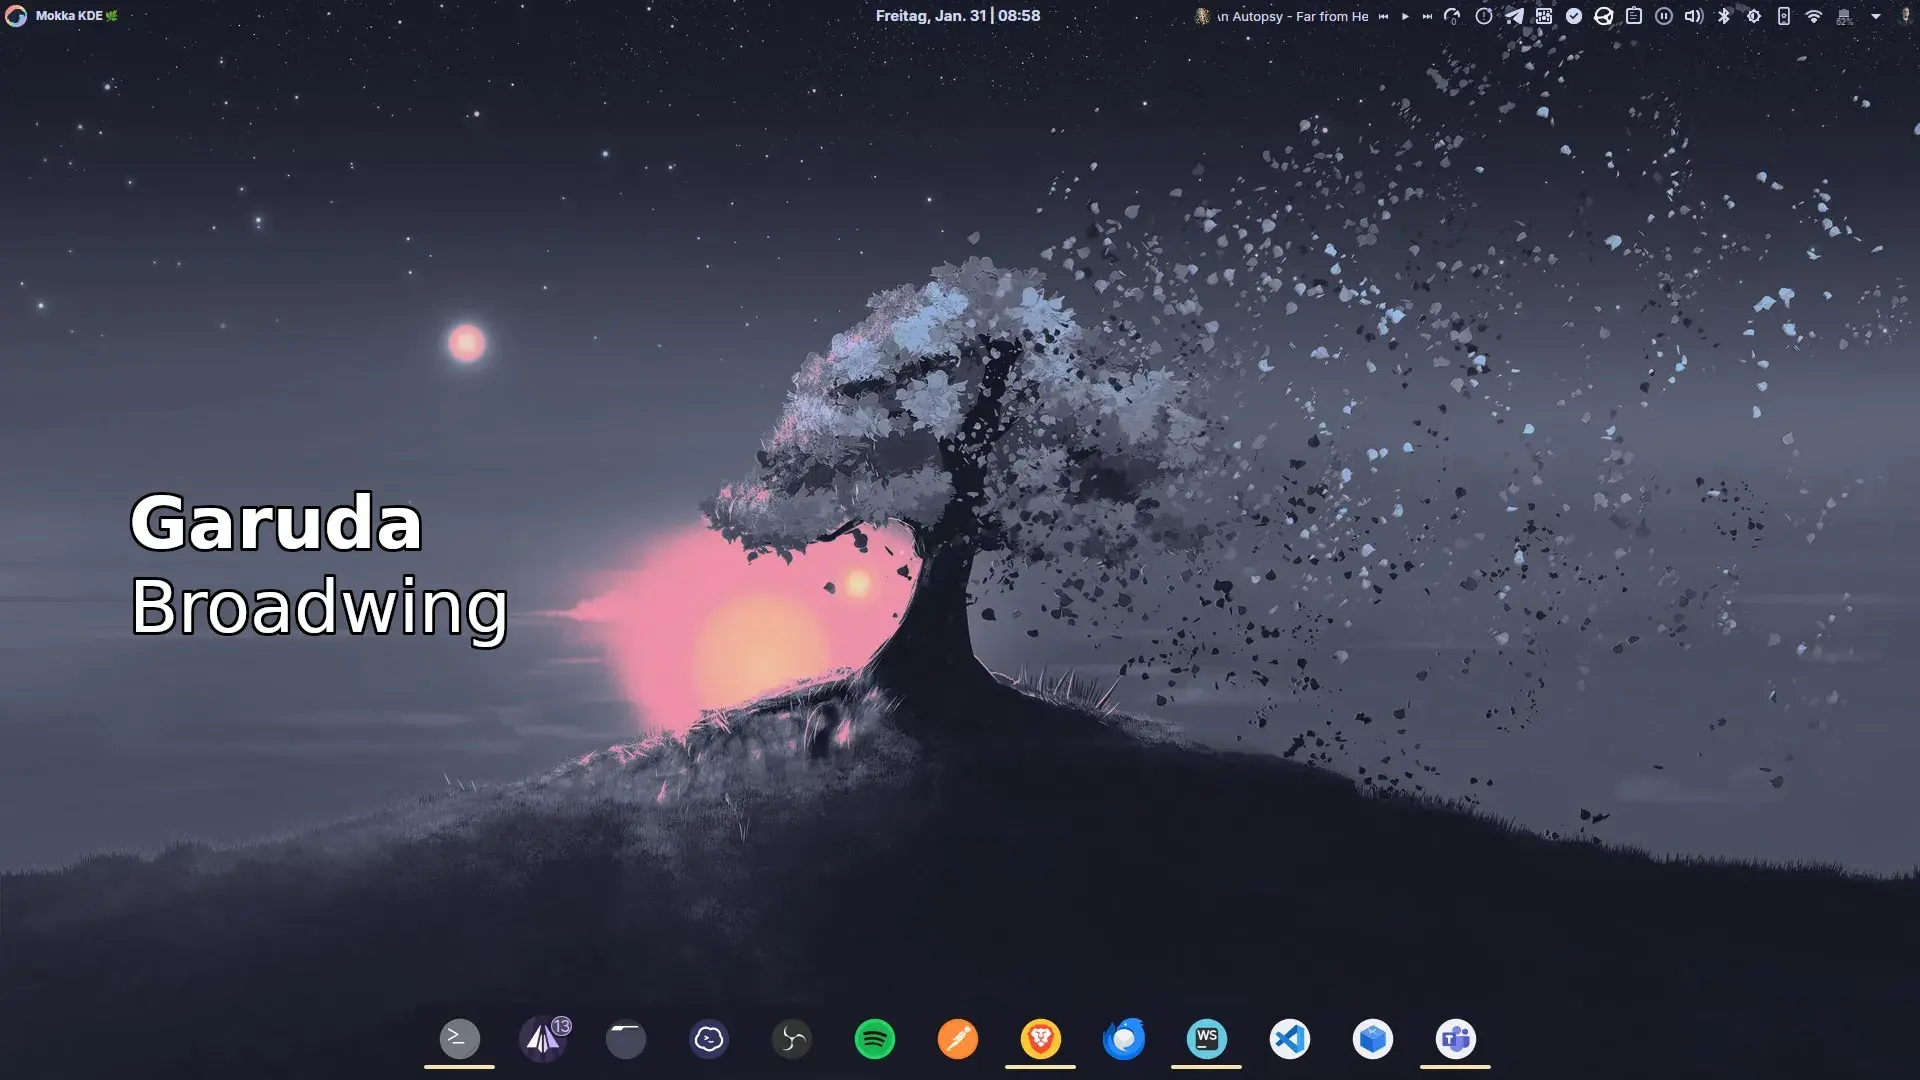
Task: Click the date and time clock
Action: pyautogui.click(x=958, y=16)
